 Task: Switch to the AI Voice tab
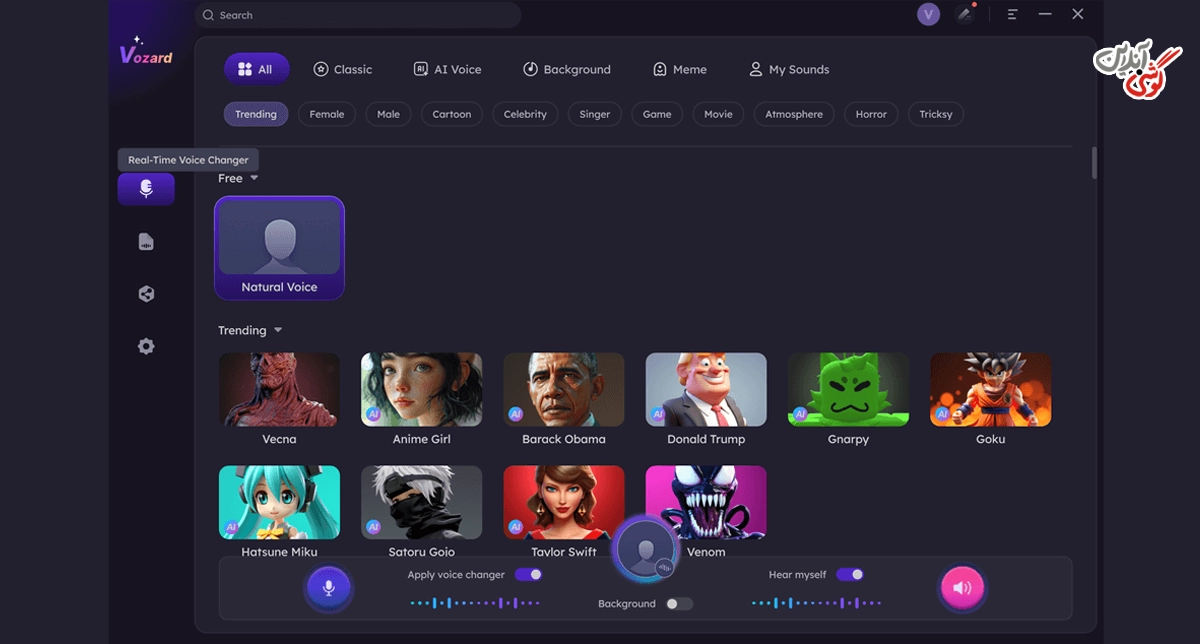pos(447,69)
